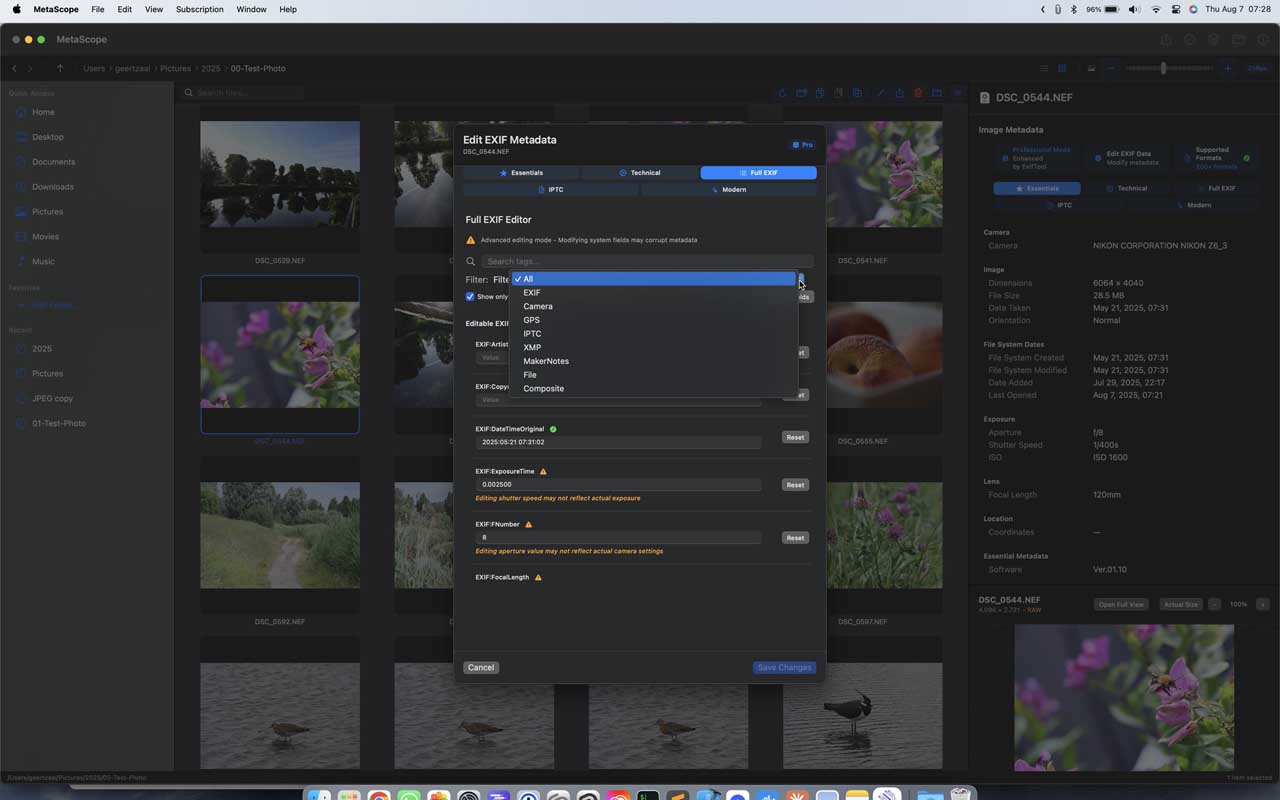
Task: Reset the EXIF:FNumber value
Action: pos(795,538)
